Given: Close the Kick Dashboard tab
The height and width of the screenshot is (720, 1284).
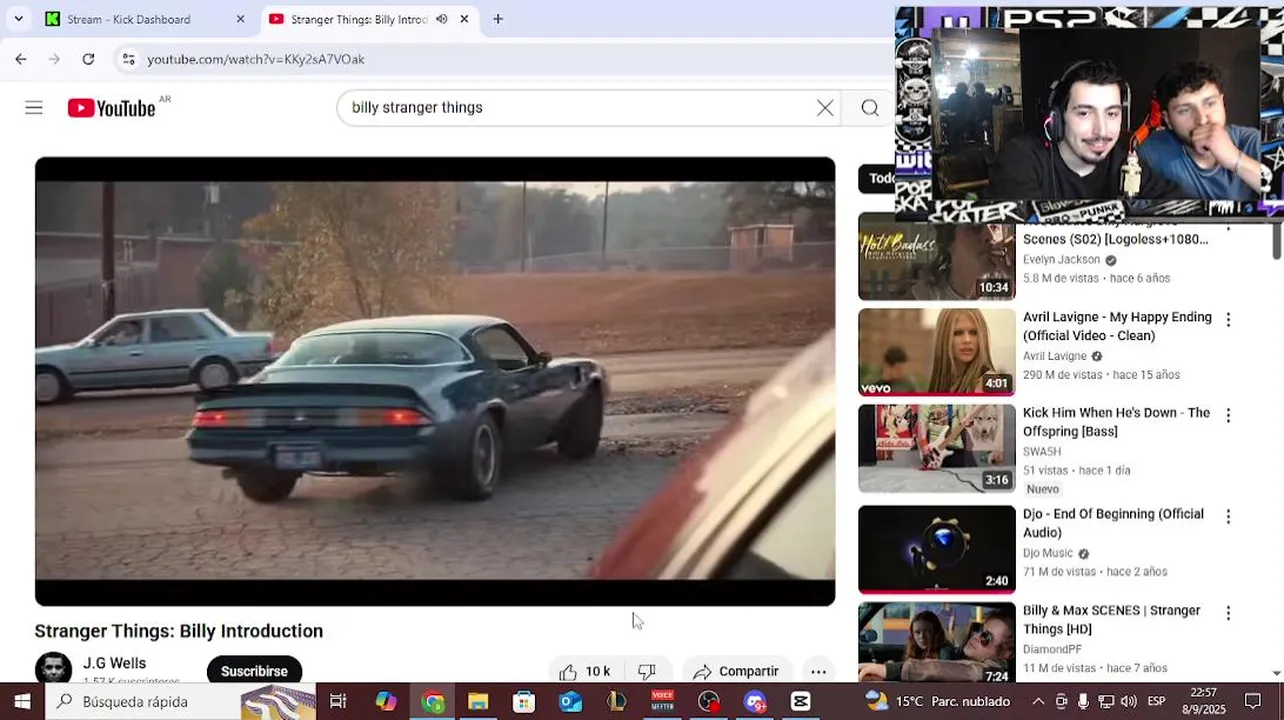Looking at the screenshot, I should tap(240, 19).
